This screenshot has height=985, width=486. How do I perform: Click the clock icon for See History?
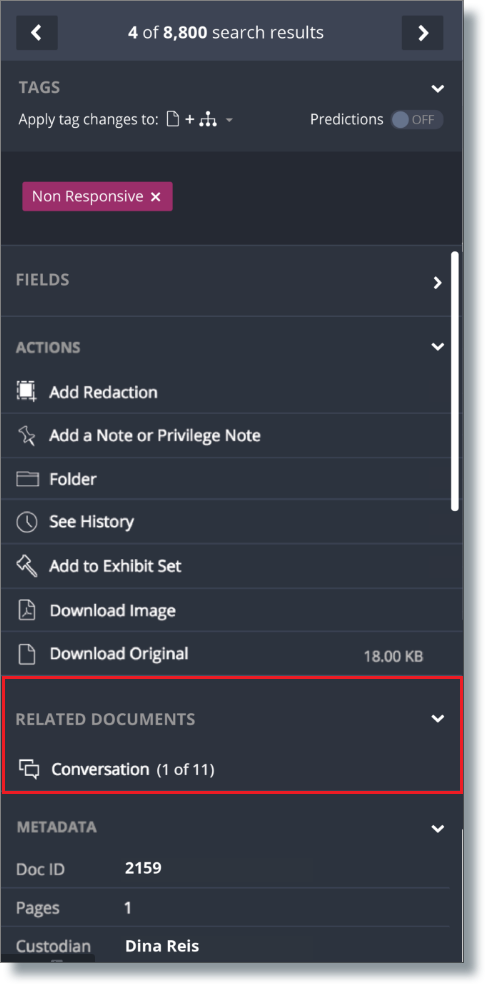(26, 522)
